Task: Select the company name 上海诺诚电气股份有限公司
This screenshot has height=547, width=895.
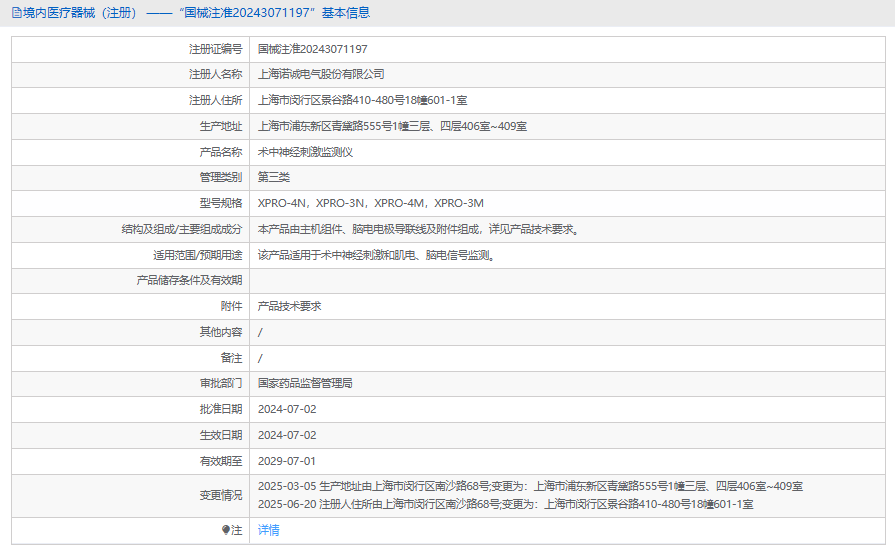Action: (x=321, y=74)
